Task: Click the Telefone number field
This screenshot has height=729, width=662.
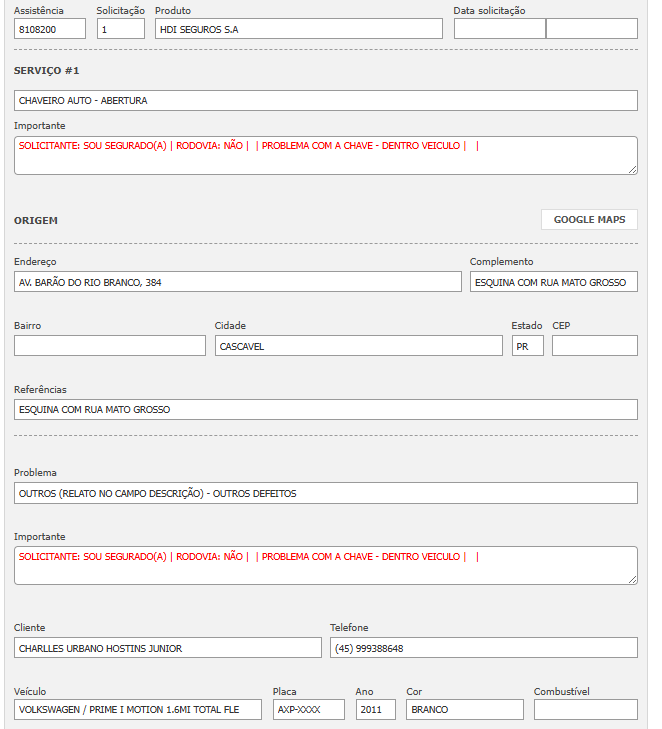Action: pyautogui.click(x=483, y=648)
